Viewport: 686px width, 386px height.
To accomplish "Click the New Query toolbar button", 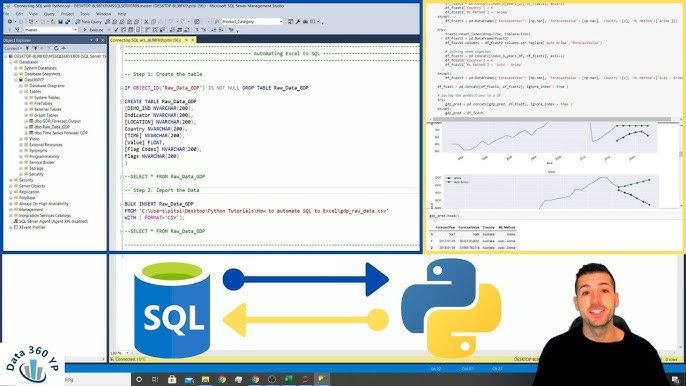I will pos(88,21).
